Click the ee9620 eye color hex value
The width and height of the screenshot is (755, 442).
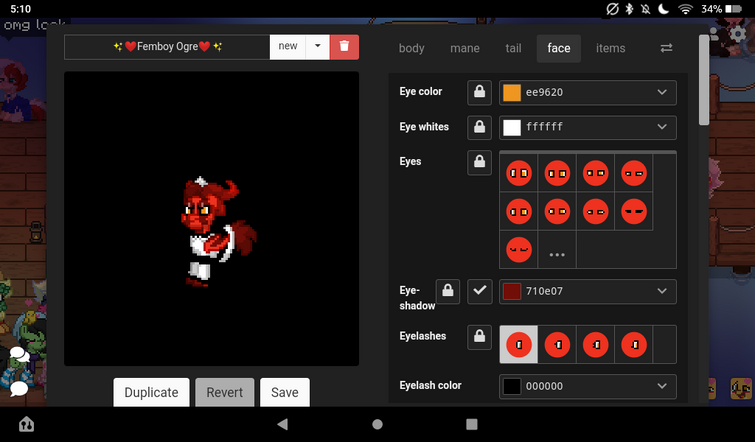click(x=544, y=92)
